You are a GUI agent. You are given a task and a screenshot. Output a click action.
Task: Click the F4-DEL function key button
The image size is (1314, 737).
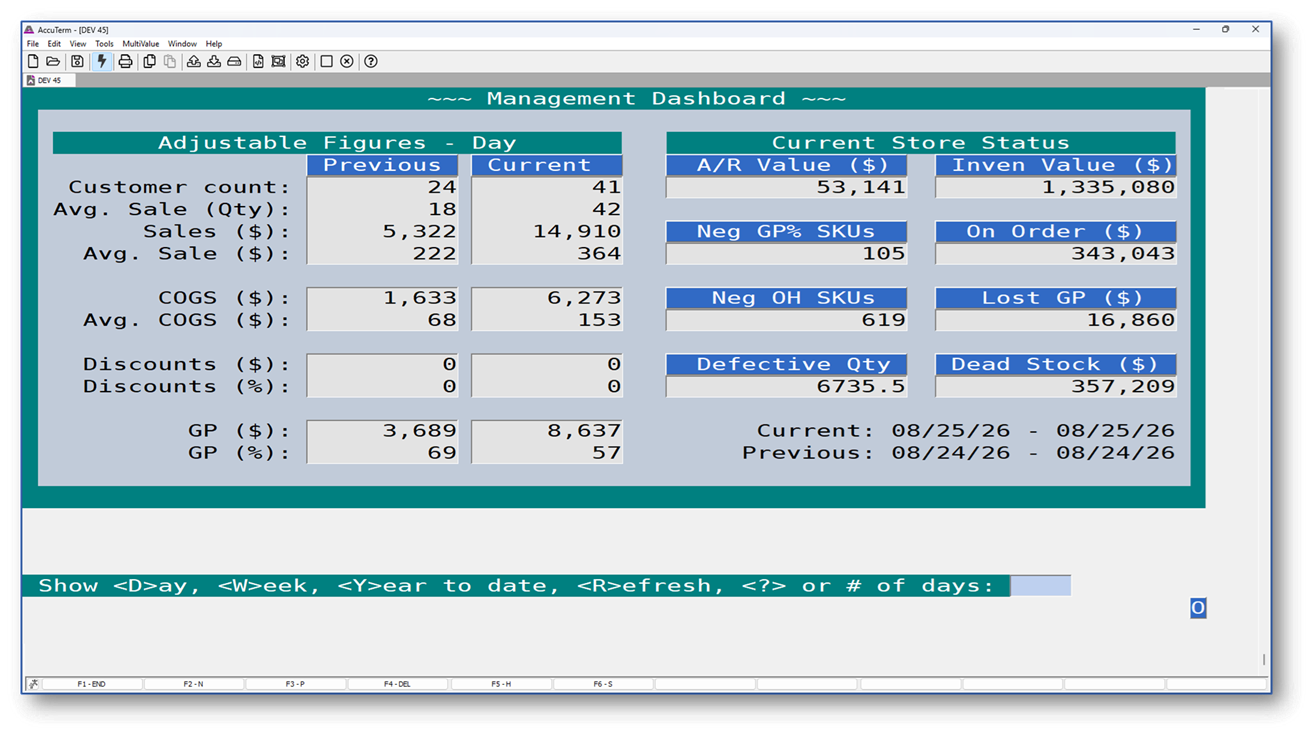coord(398,684)
